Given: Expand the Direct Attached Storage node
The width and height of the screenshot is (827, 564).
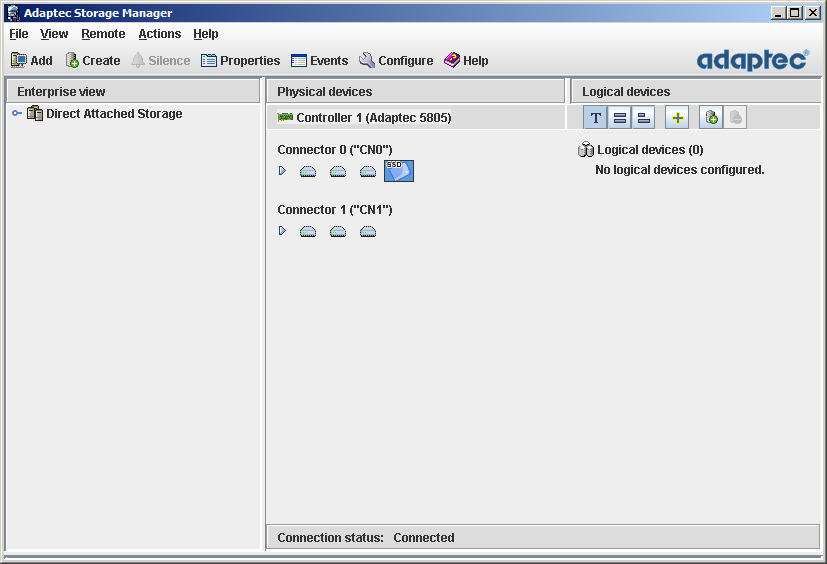Looking at the screenshot, I should point(17,113).
